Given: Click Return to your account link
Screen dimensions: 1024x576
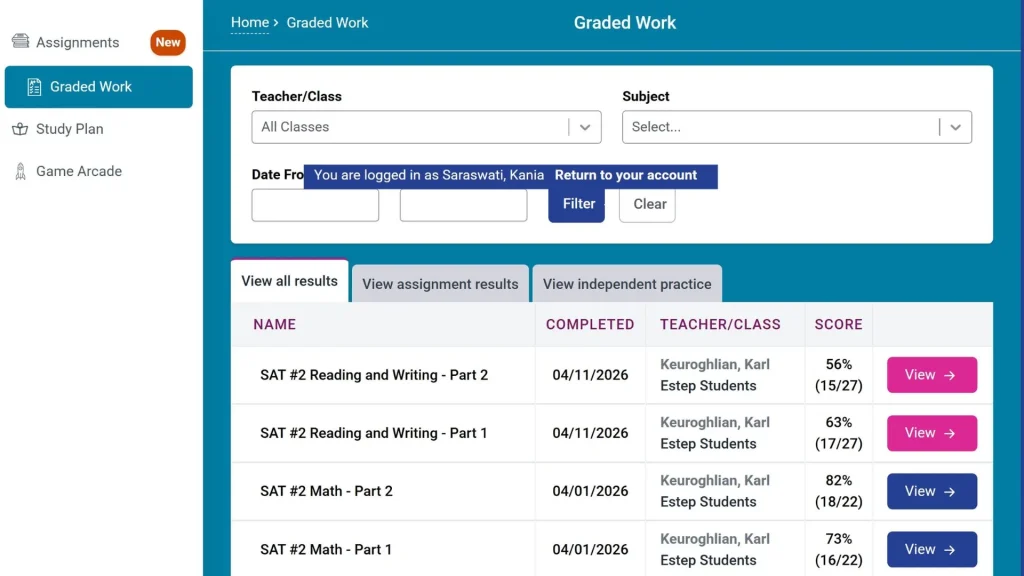Looking at the screenshot, I should pyautogui.click(x=626, y=175).
